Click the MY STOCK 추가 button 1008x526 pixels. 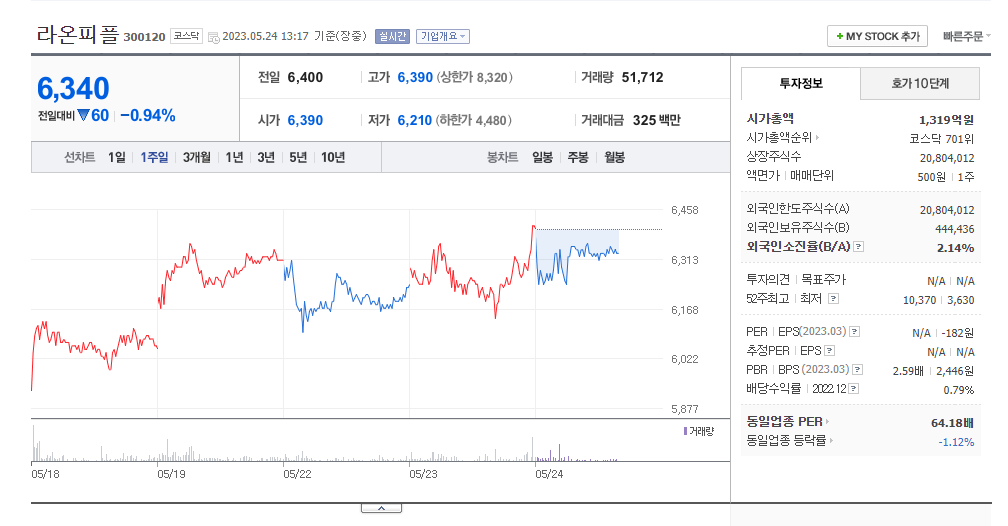[x=878, y=37]
